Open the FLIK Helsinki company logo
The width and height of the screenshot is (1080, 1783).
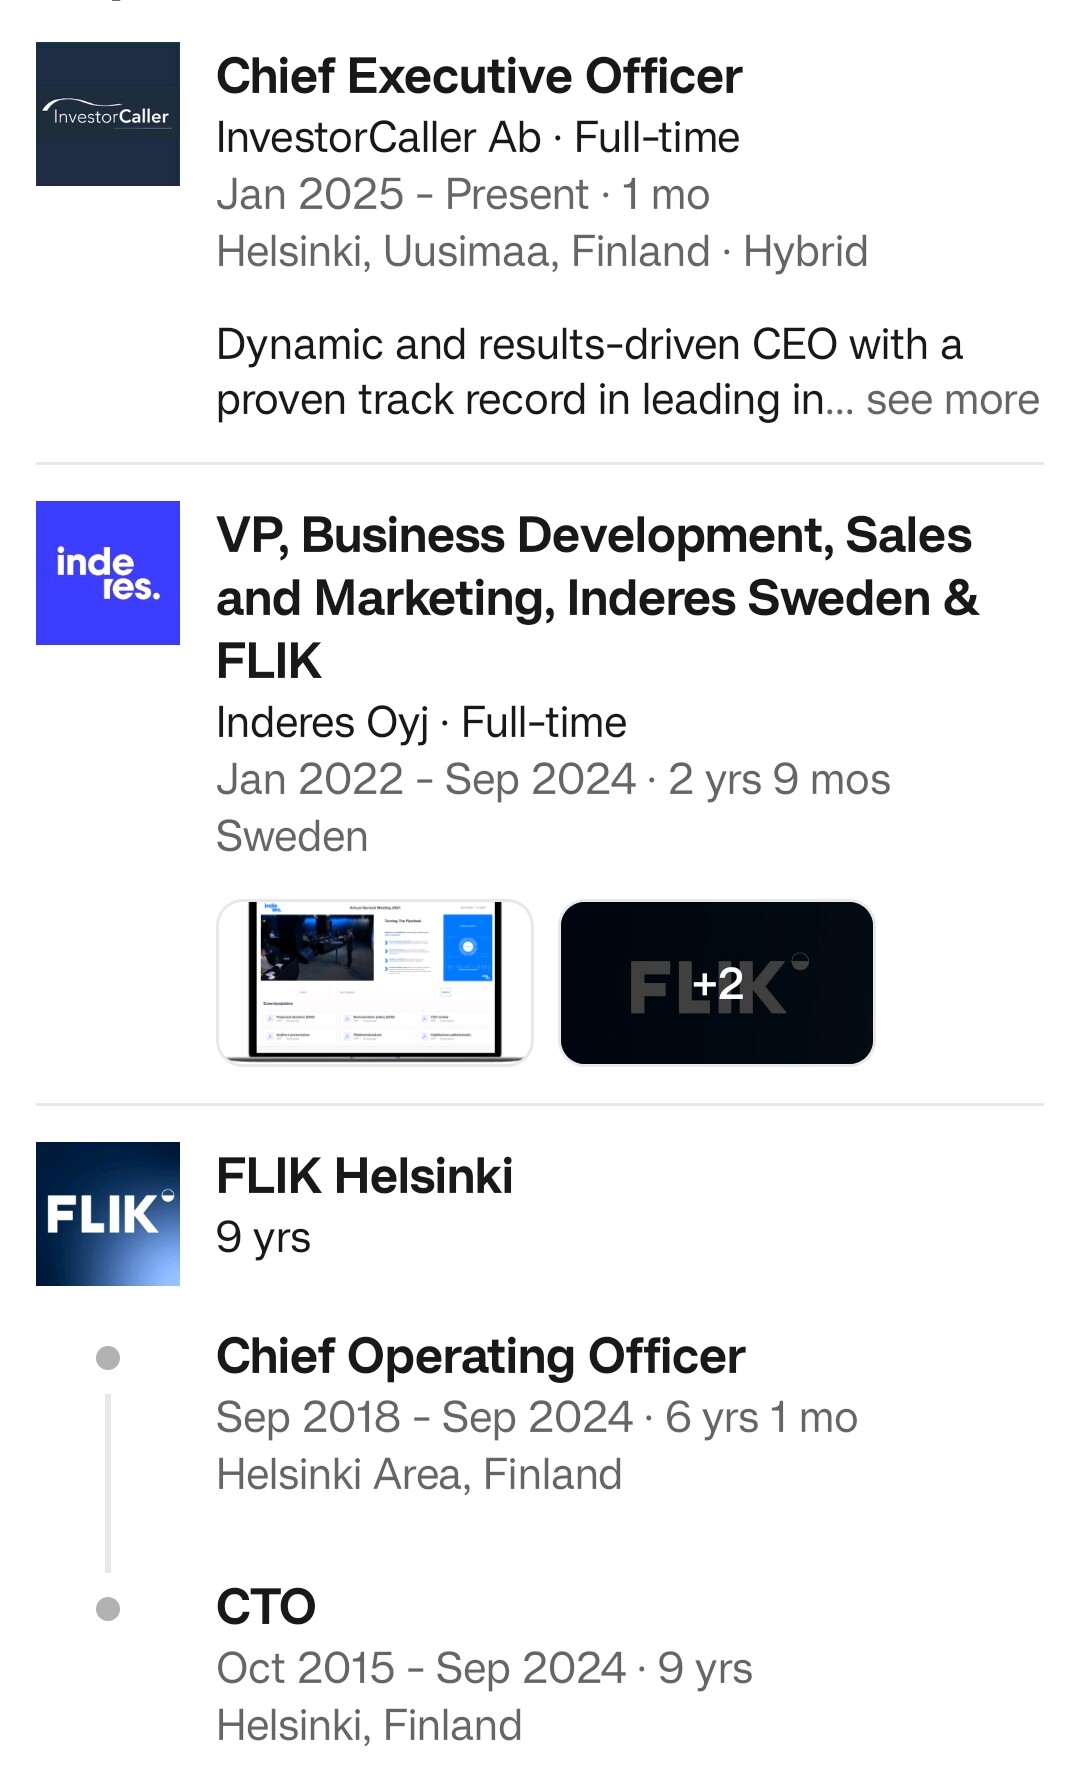point(108,1214)
